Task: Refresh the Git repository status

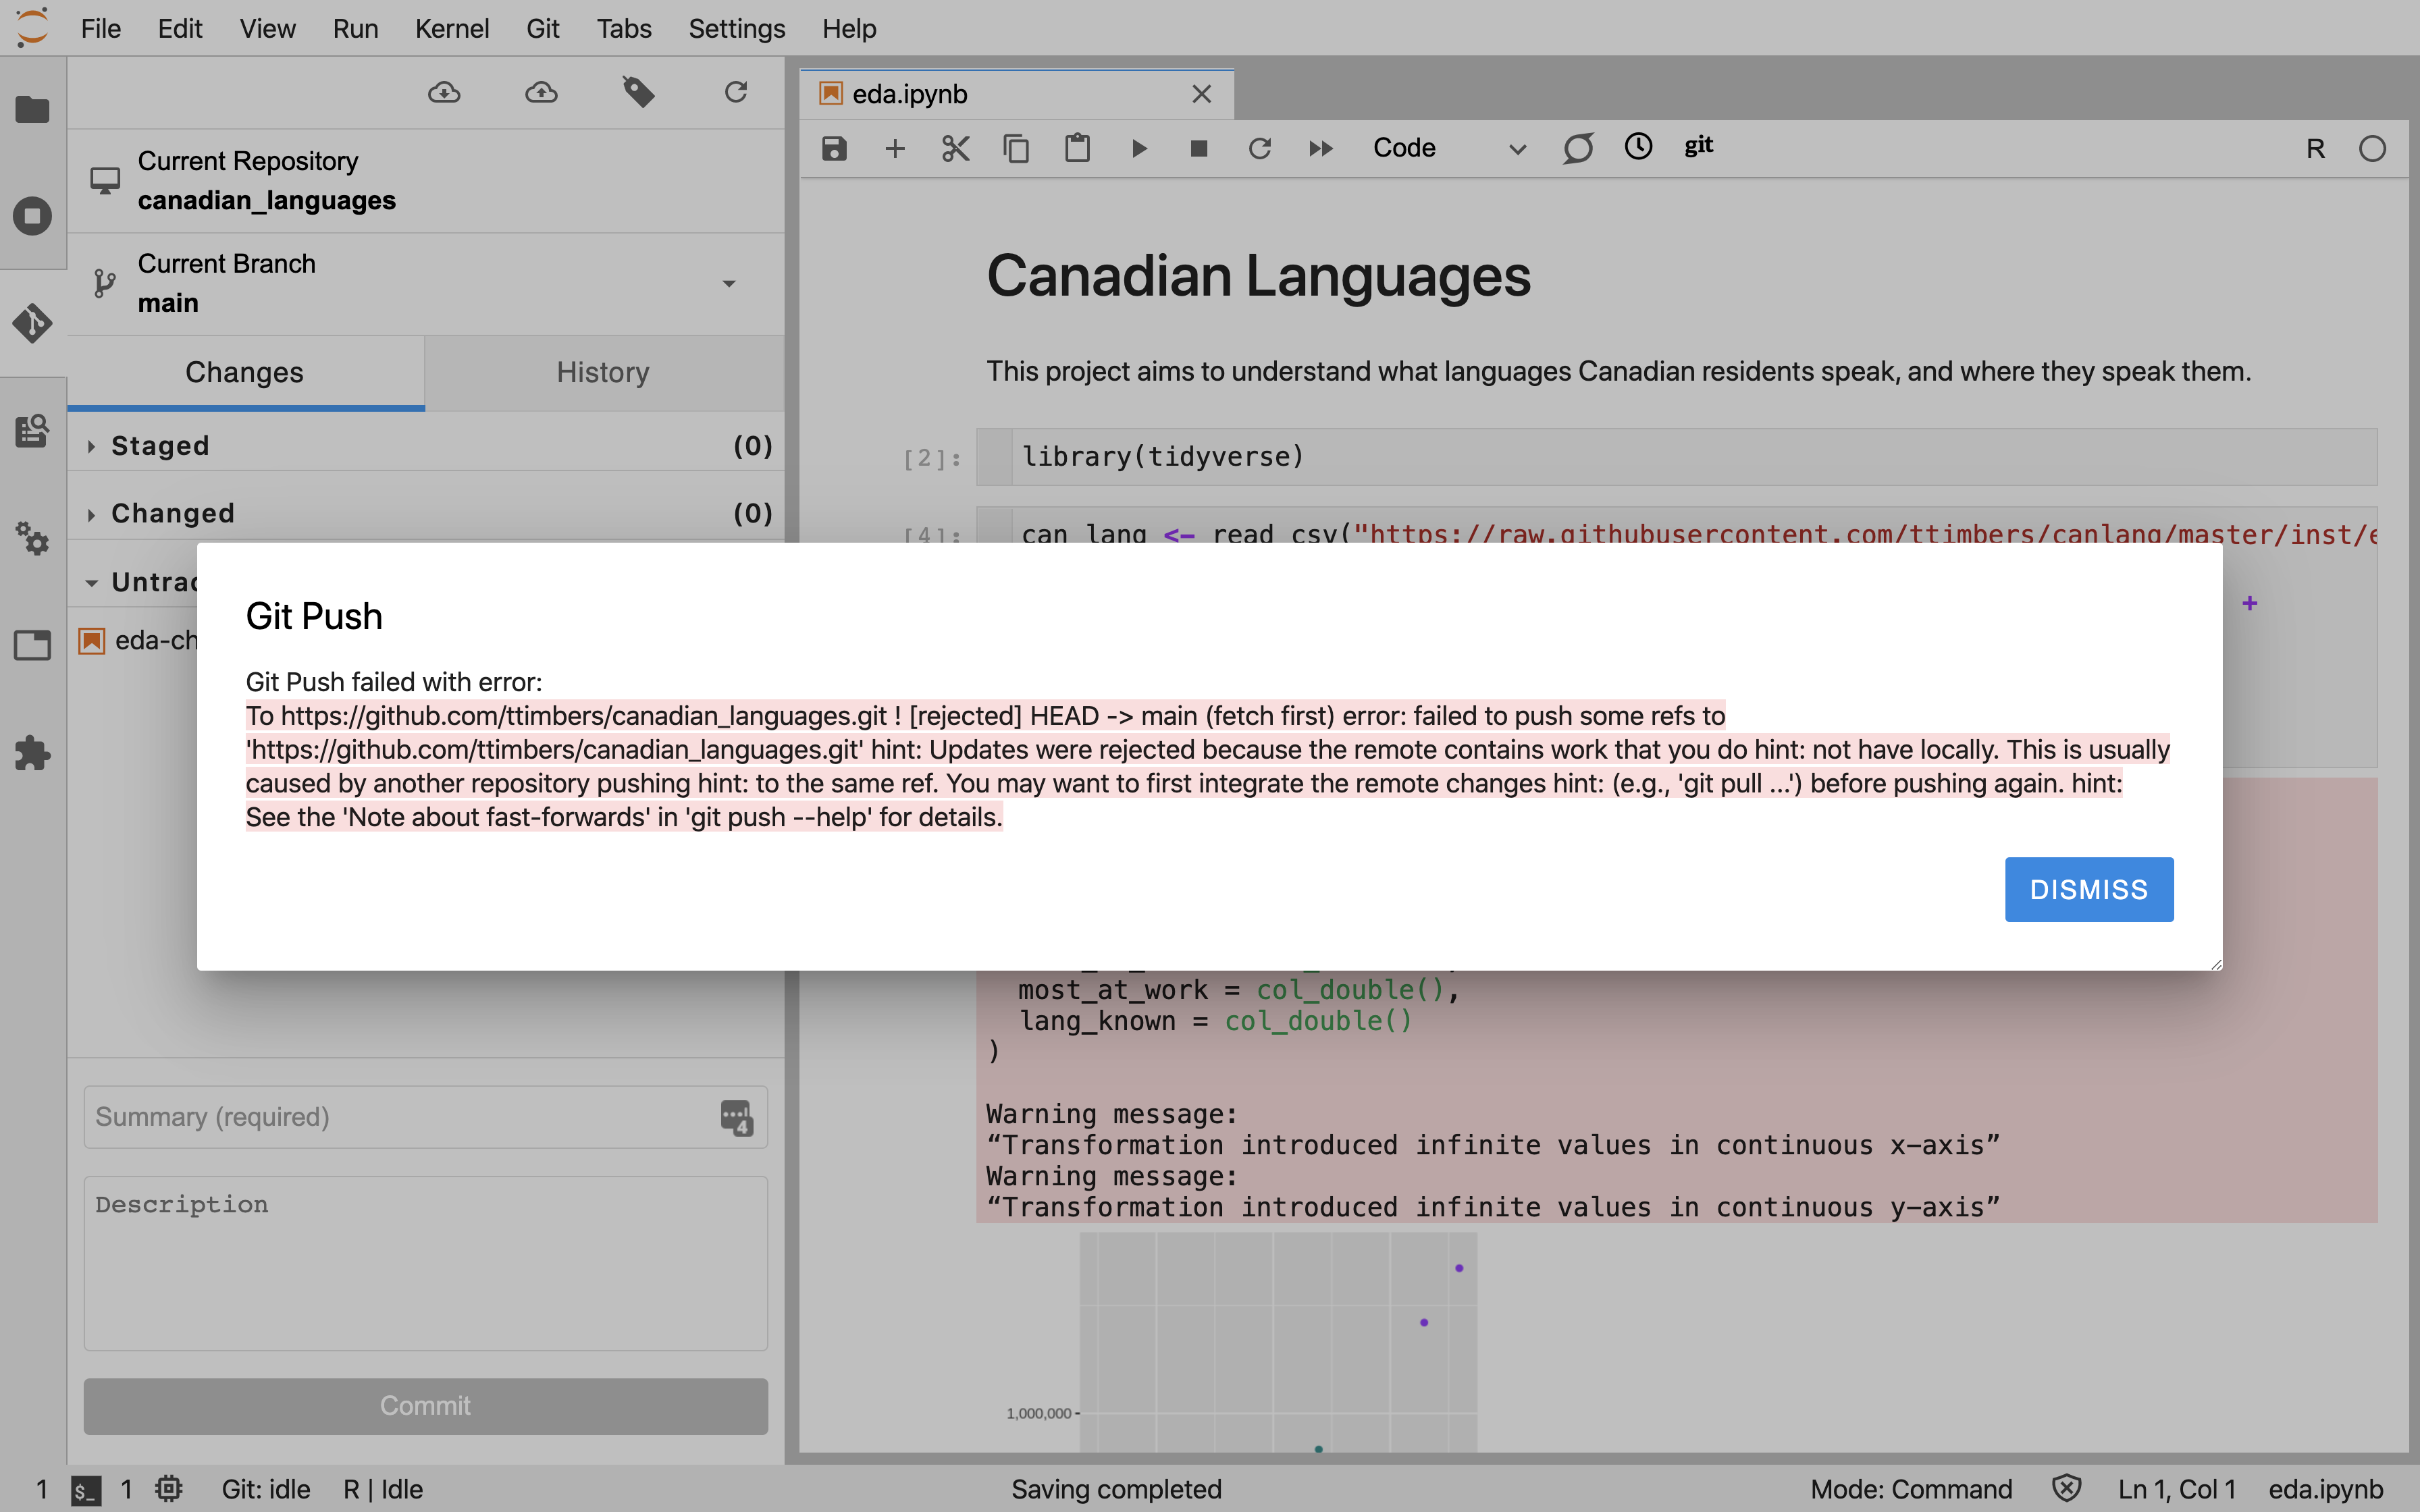Action: coord(736,93)
